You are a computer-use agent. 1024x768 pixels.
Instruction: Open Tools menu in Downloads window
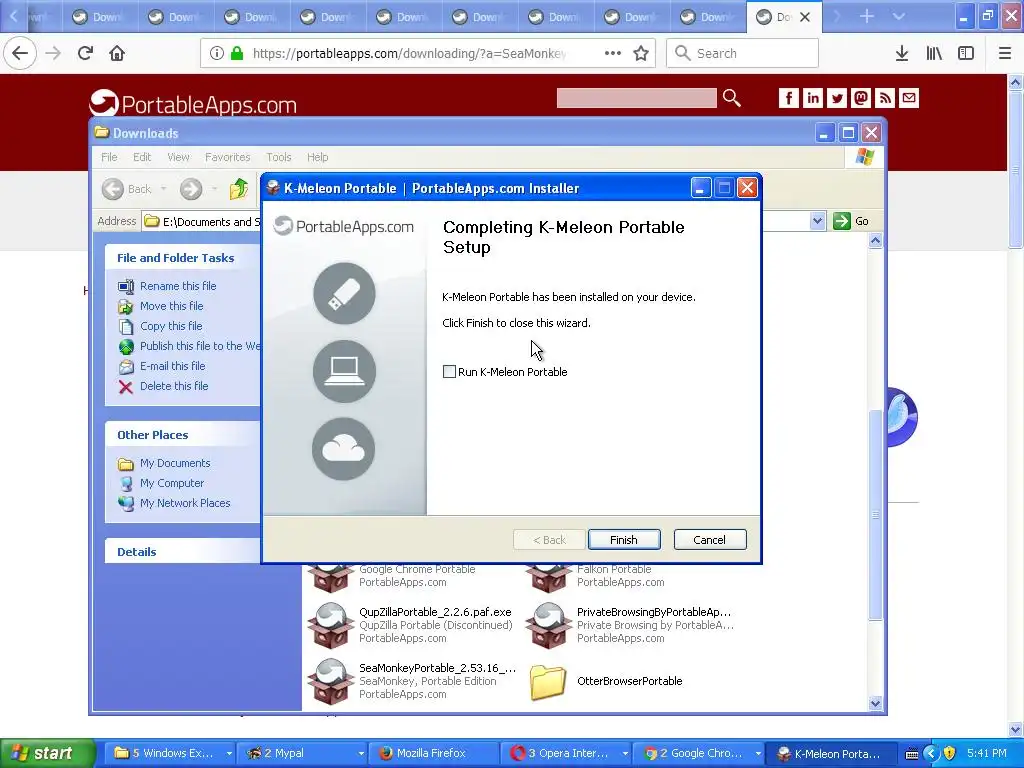pos(279,157)
